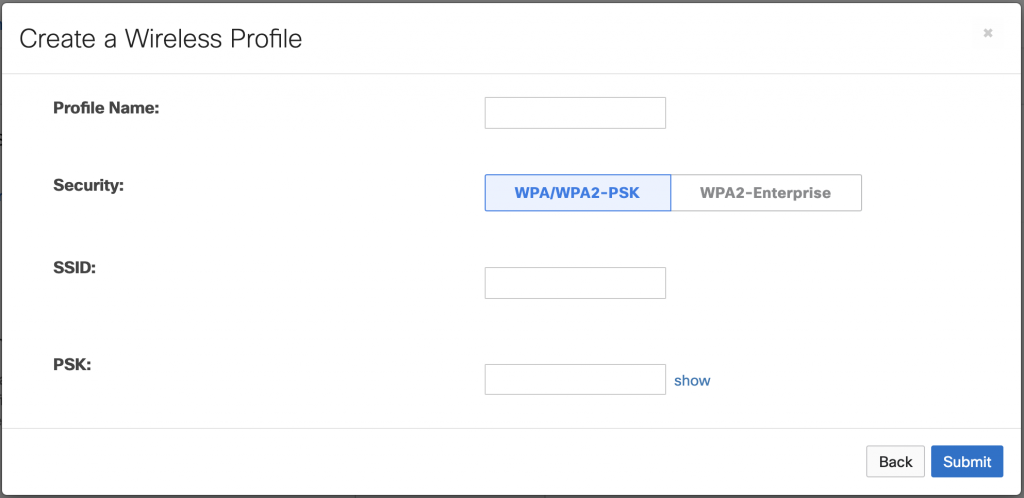This screenshot has width=1024, height=498.
Task: Click the SSID label
Action: (74, 267)
